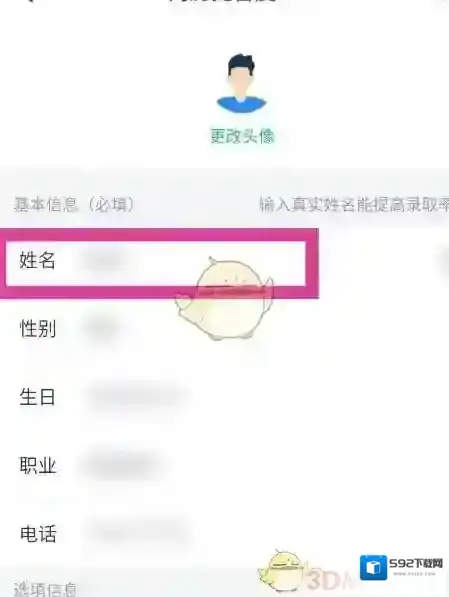Open the 生日 date row
The image size is (449, 597).
coord(224,397)
